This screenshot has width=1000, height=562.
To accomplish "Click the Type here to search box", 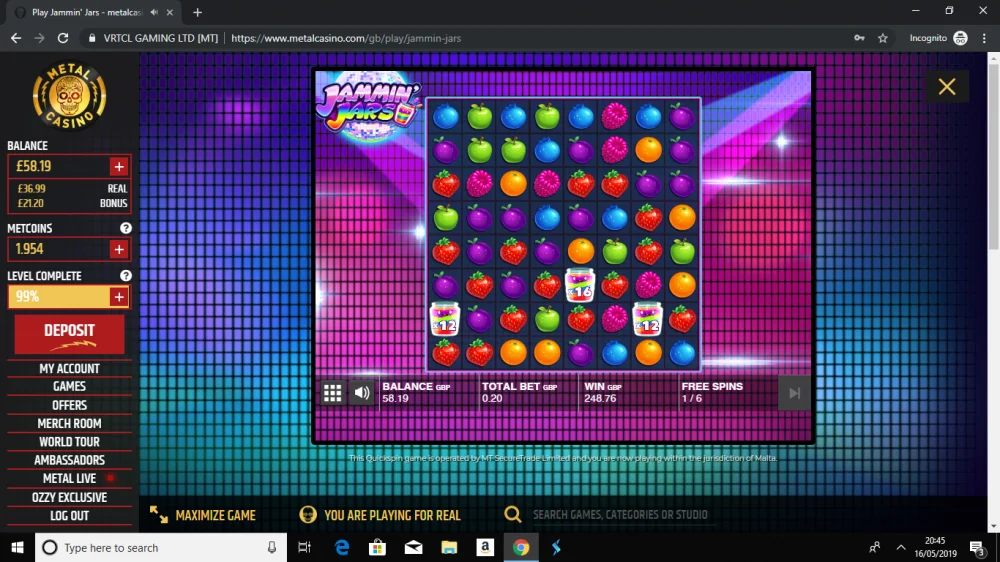I will pyautogui.click(x=161, y=547).
